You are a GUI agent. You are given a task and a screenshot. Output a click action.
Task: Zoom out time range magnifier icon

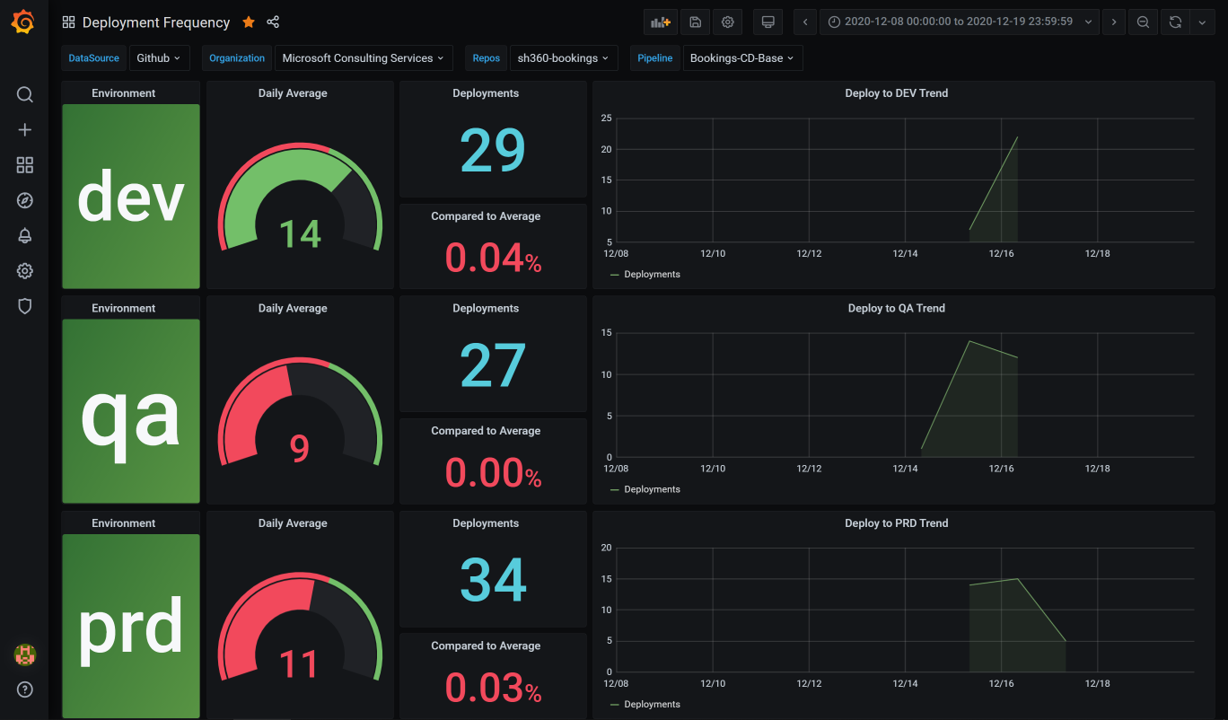point(1143,22)
